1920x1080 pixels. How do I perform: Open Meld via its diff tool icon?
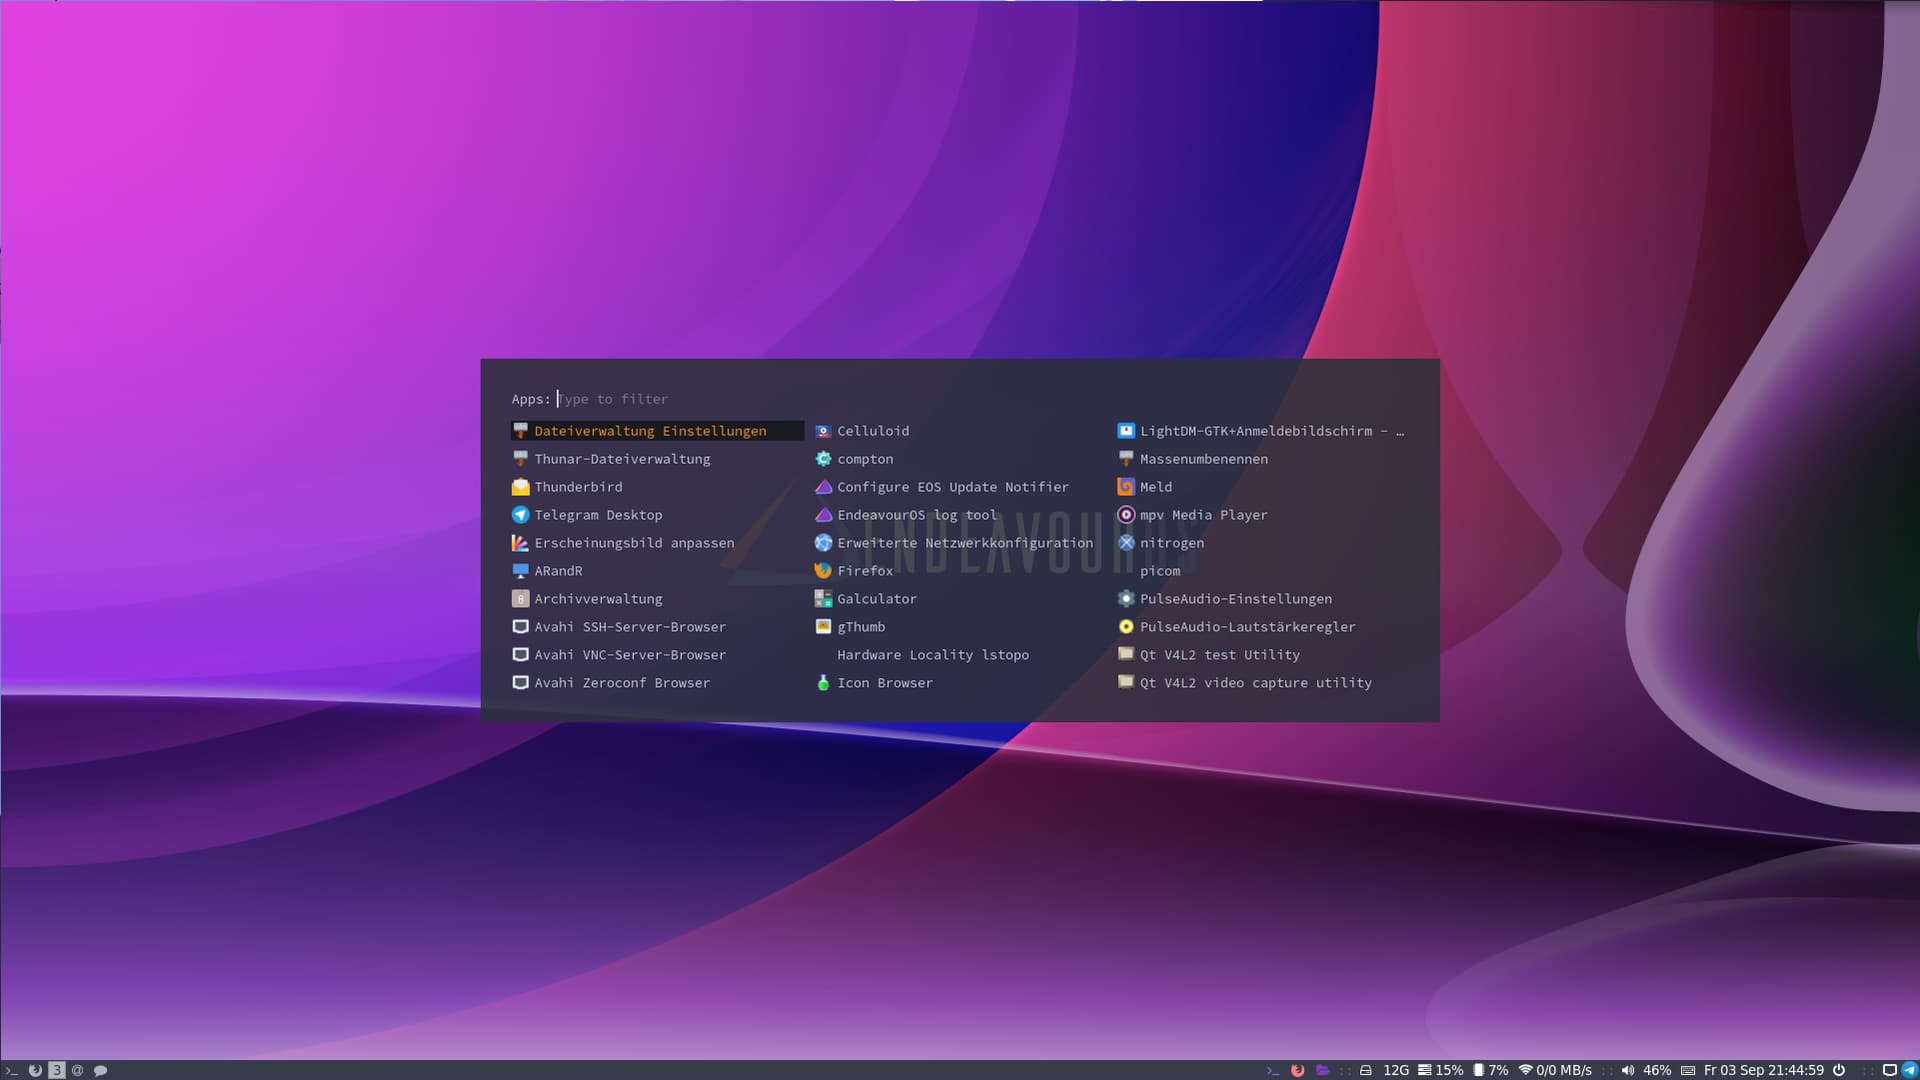[x=1126, y=487]
